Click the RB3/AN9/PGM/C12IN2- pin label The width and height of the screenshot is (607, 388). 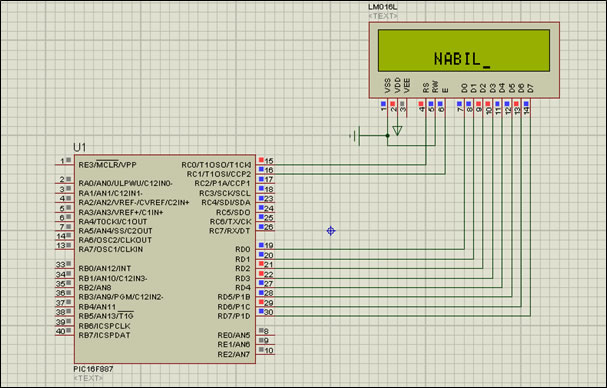[120, 297]
